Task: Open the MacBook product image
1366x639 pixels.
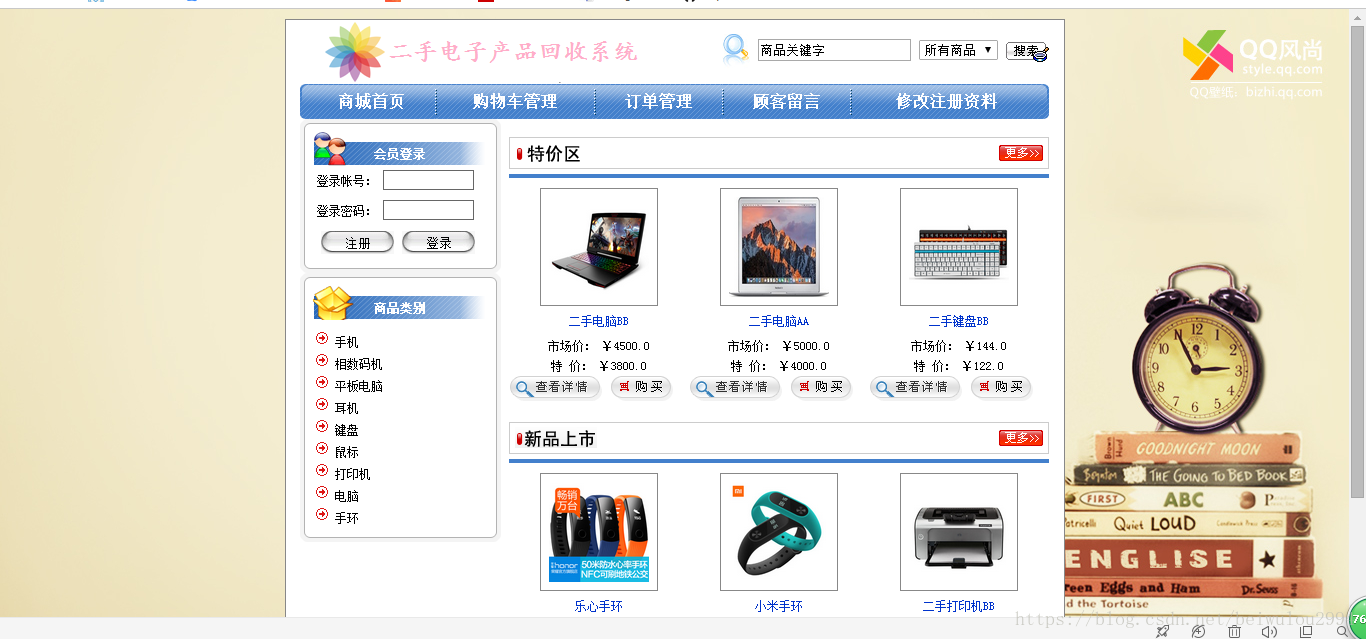Action: 779,247
